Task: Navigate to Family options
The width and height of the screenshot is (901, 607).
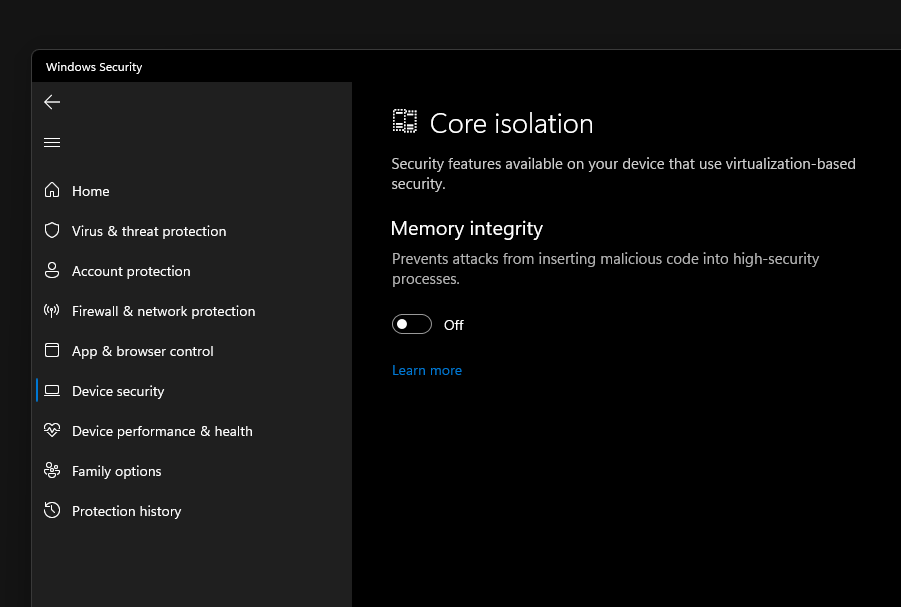Action: pyautogui.click(x=116, y=471)
